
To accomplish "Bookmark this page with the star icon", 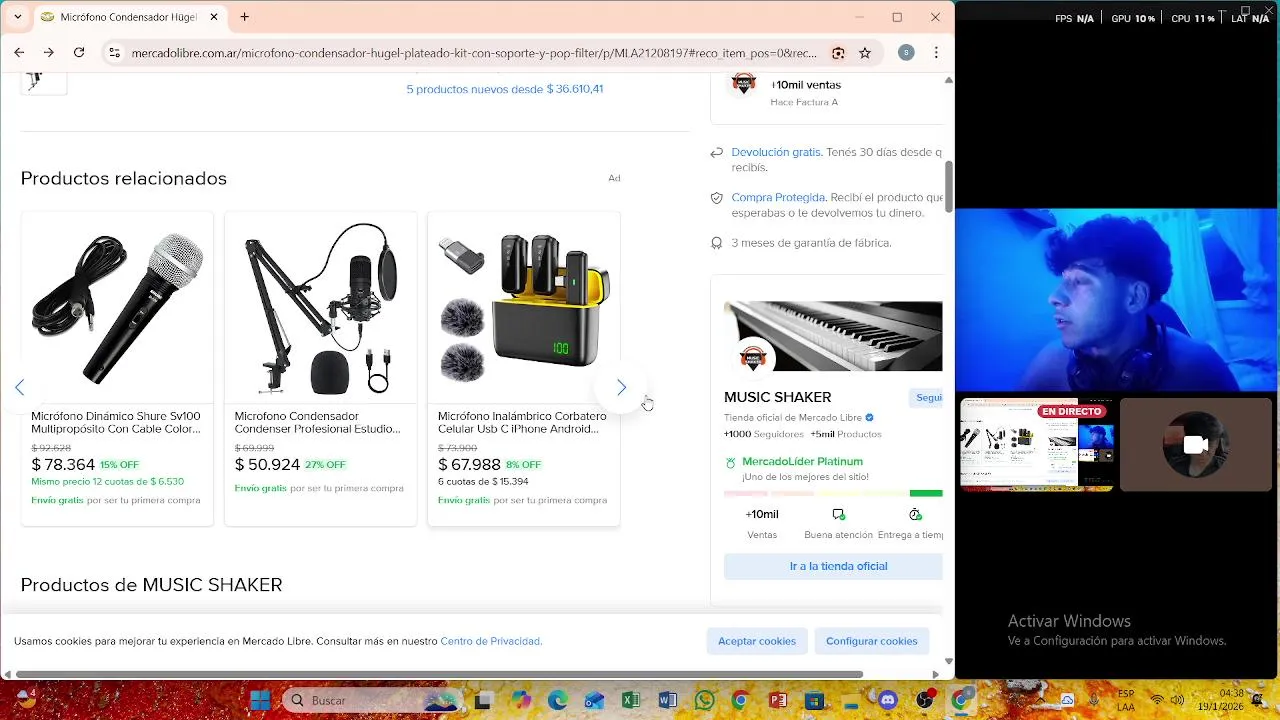I will pyautogui.click(x=865, y=53).
